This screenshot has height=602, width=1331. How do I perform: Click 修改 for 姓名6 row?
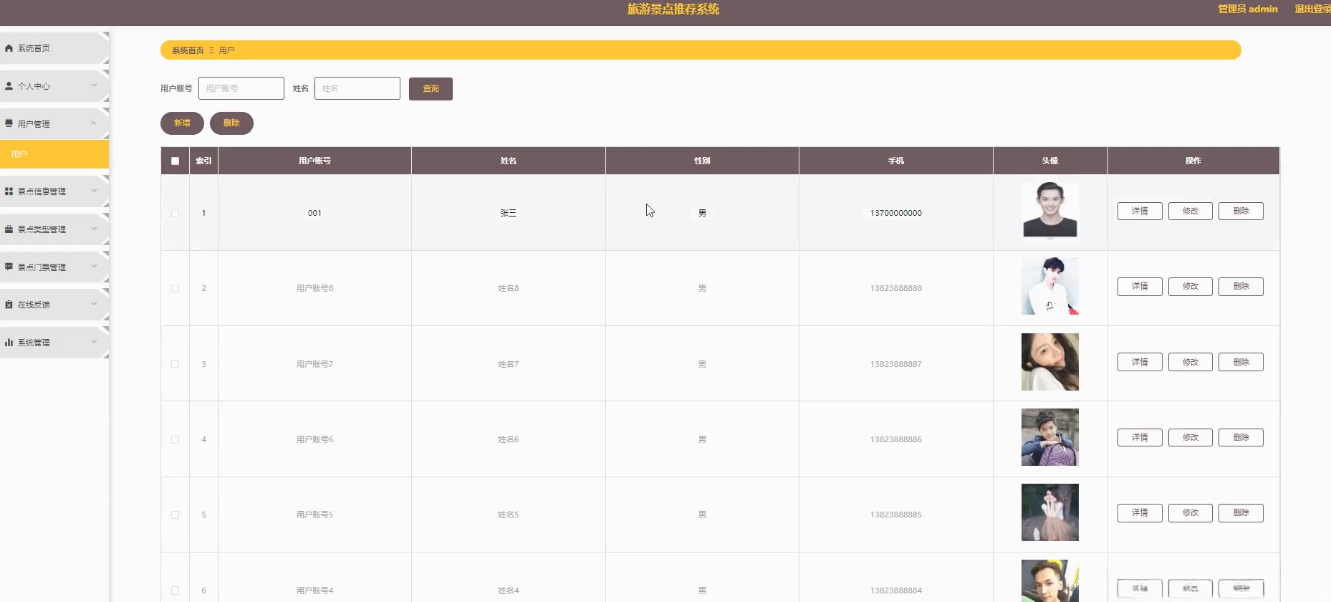(1190, 438)
